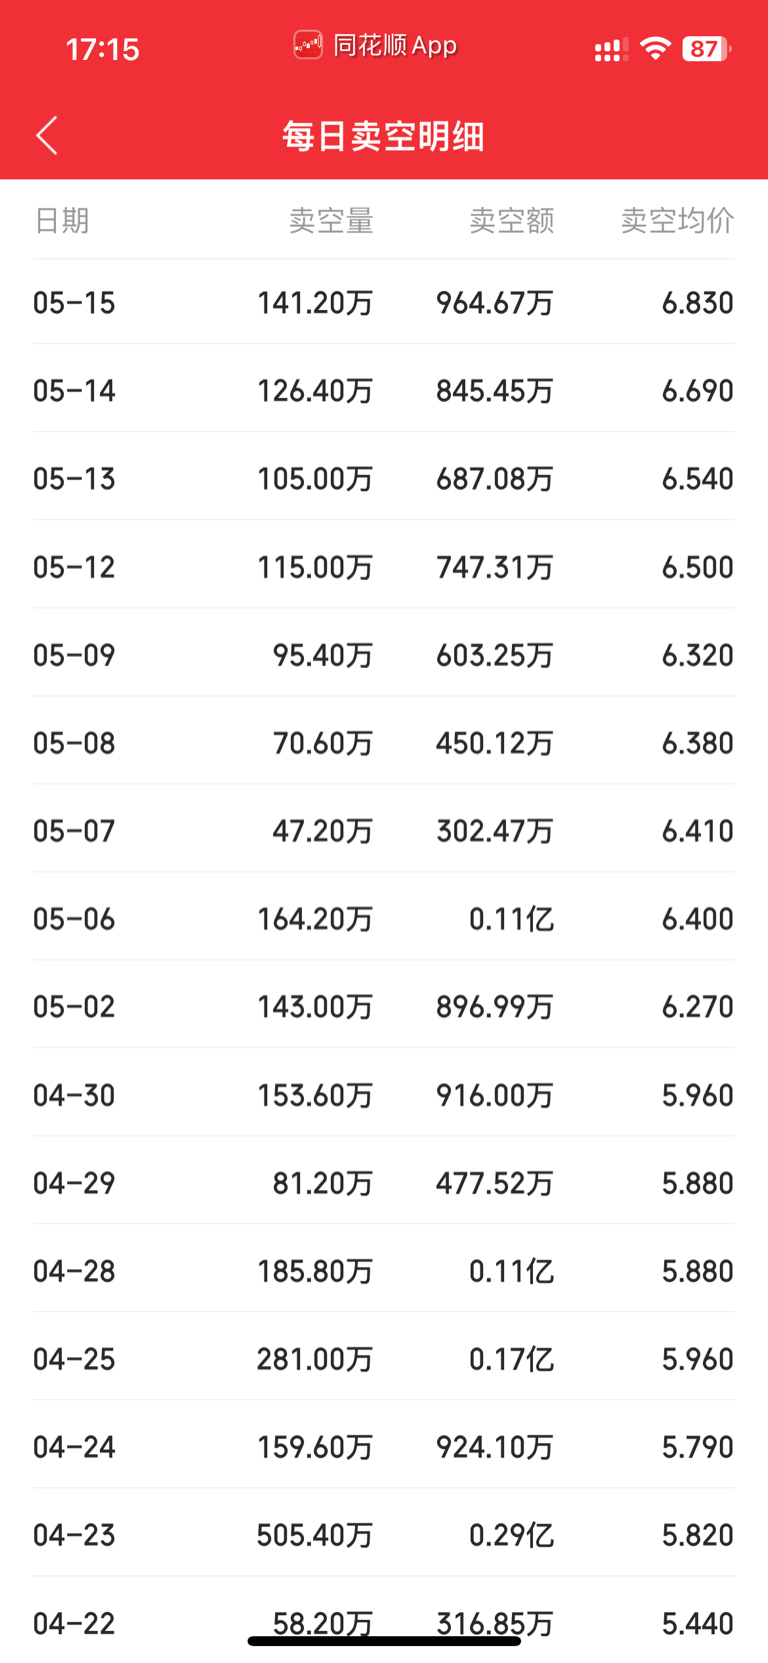Tap the 6.830 average price value

click(x=698, y=302)
